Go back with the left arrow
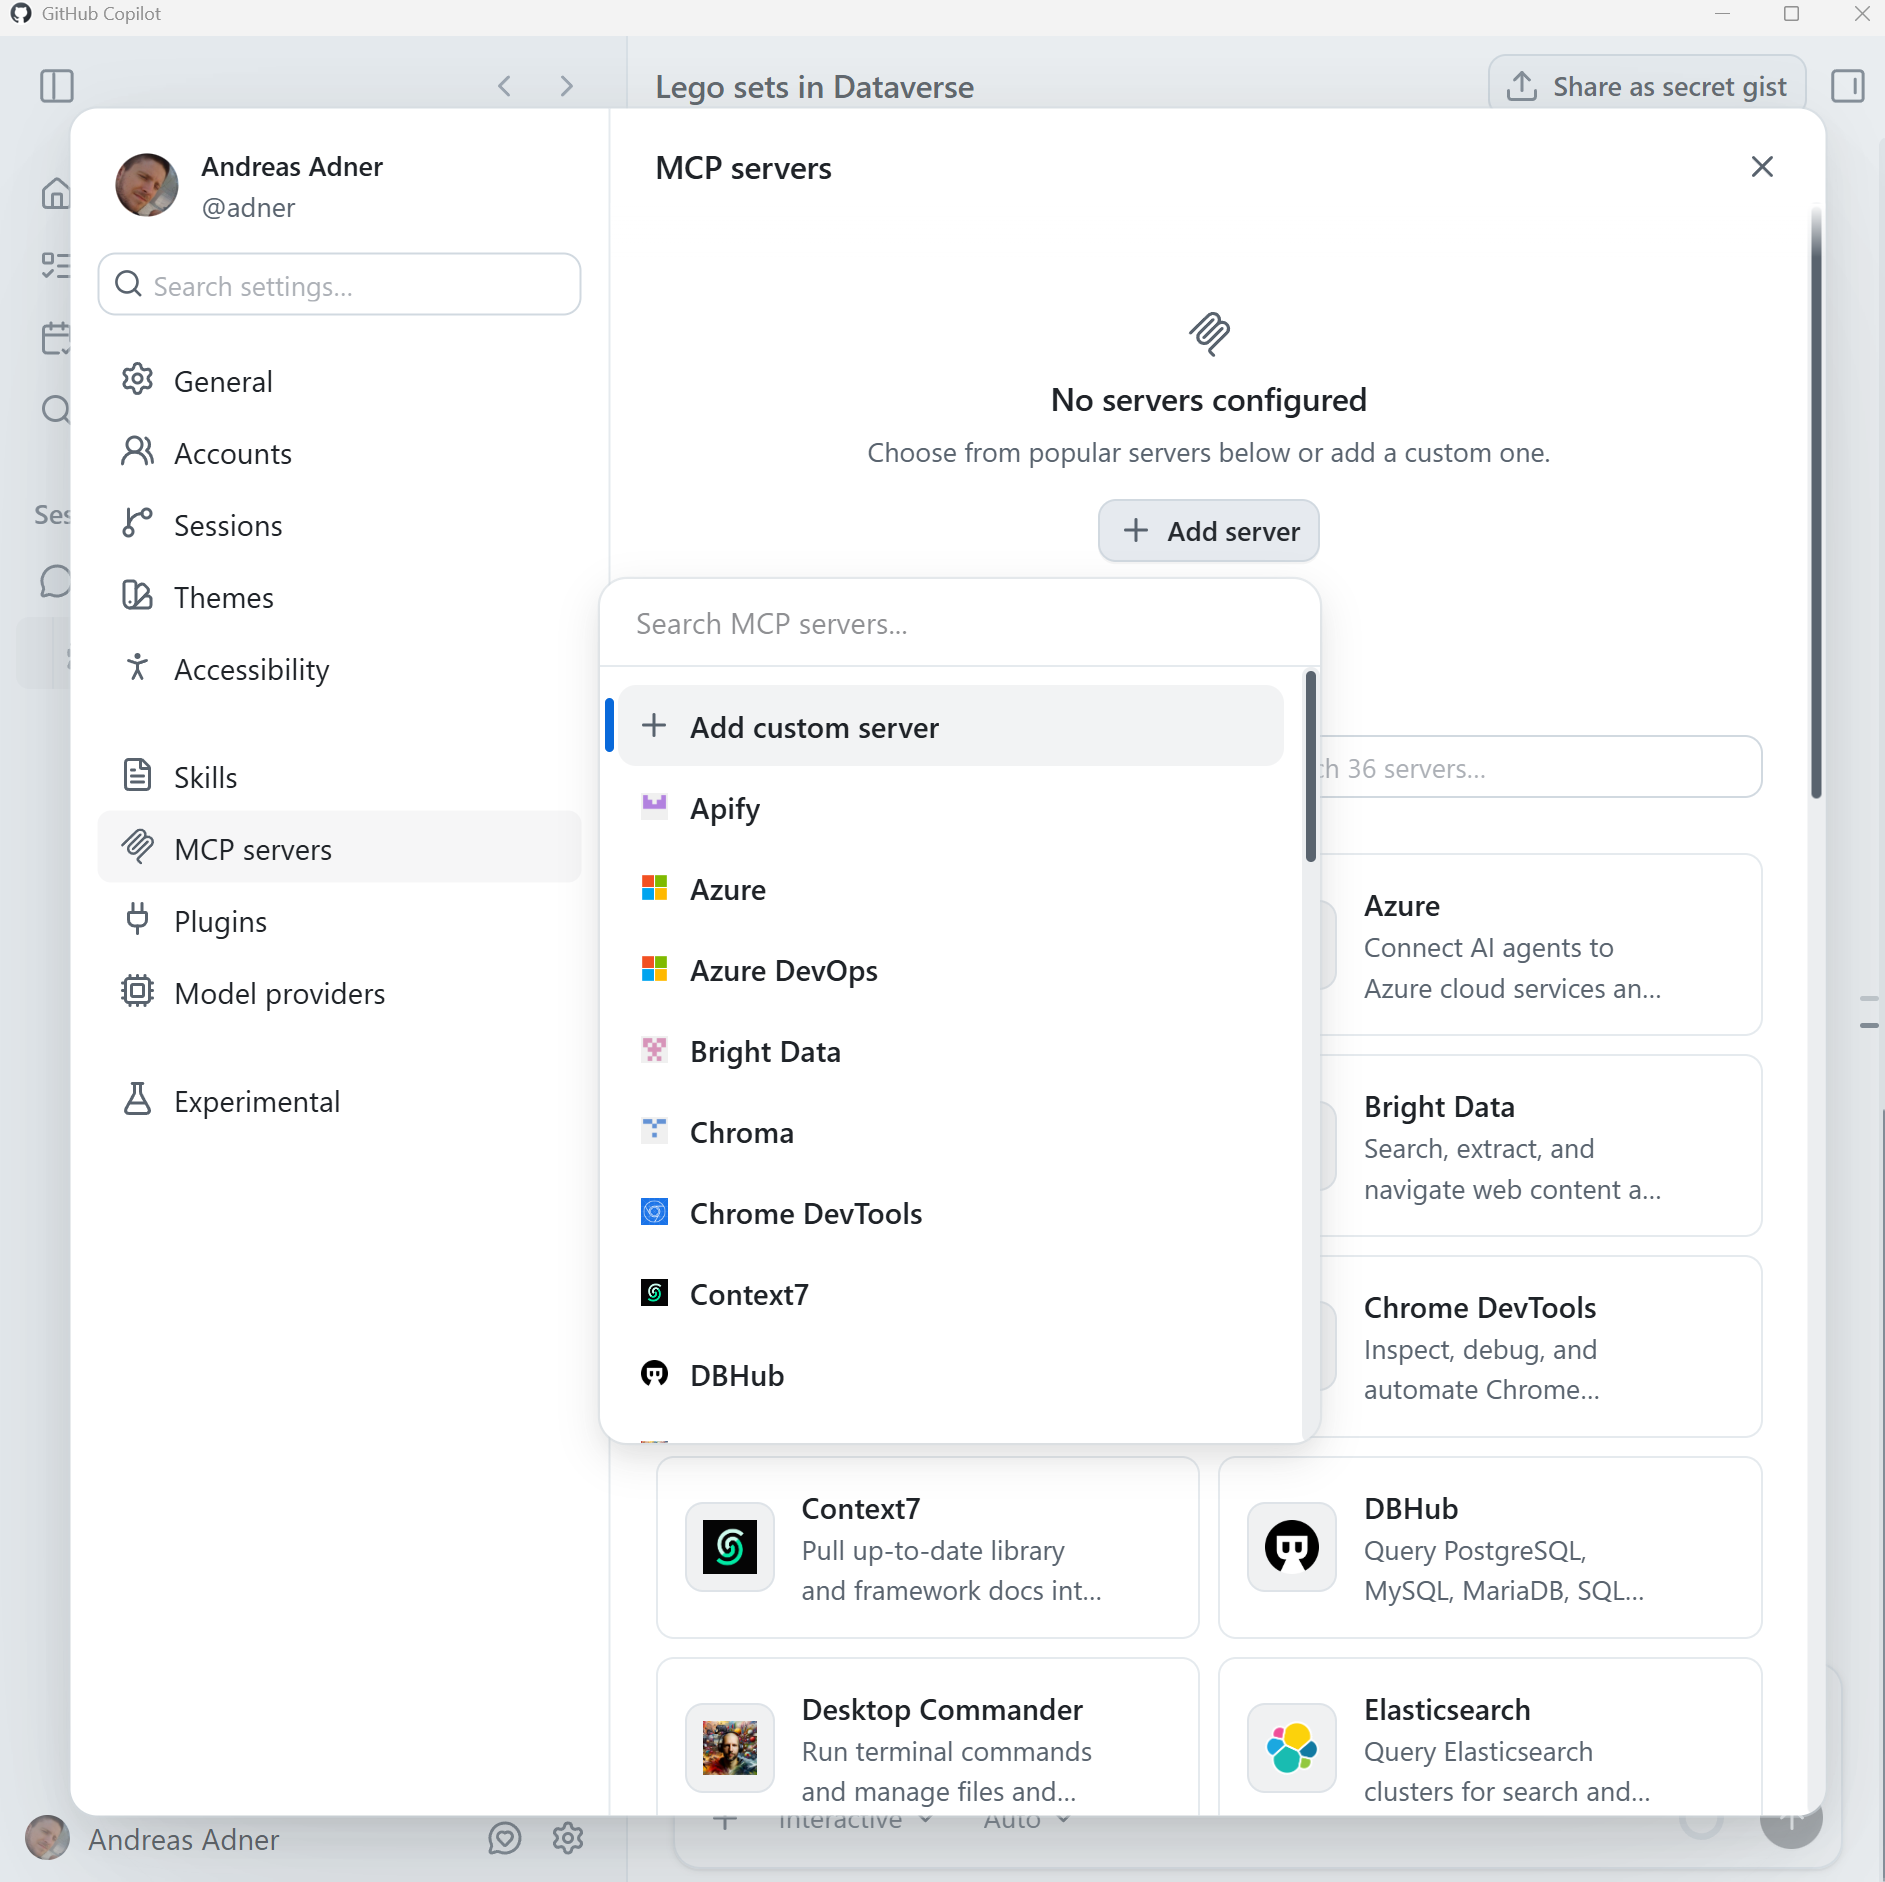 click(x=505, y=86)
